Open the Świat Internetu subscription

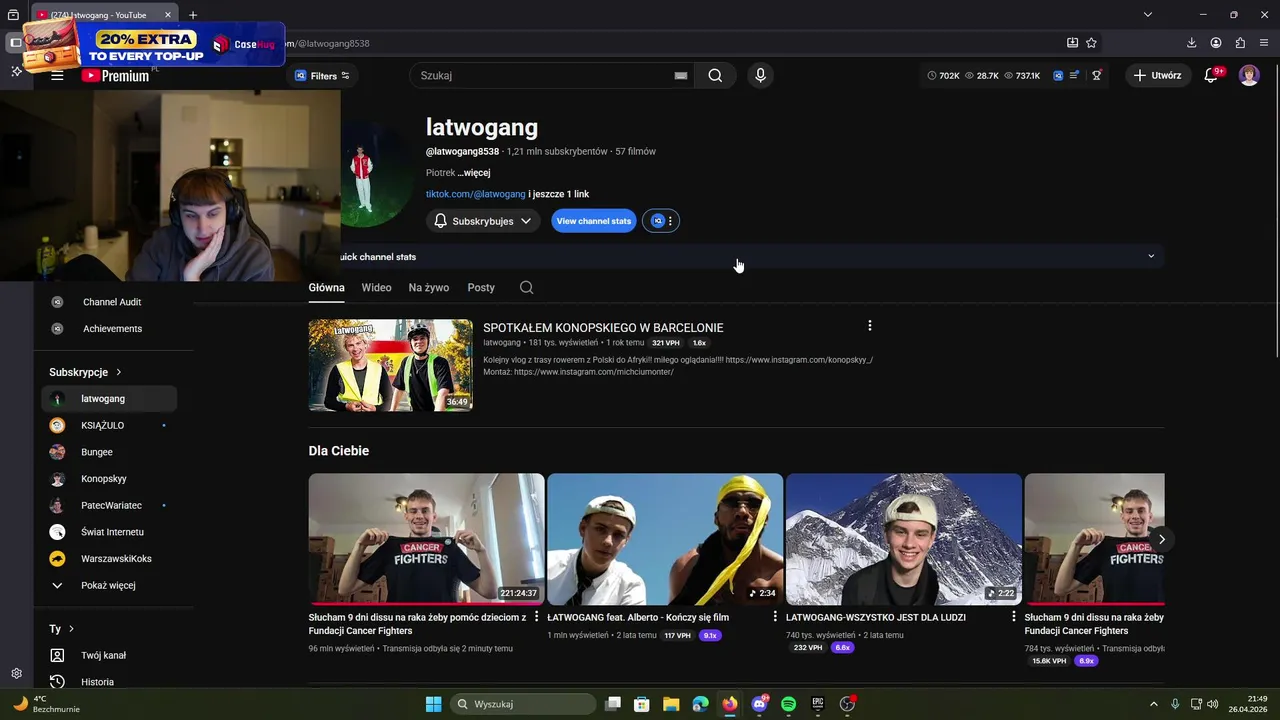(x=109, y=532)
